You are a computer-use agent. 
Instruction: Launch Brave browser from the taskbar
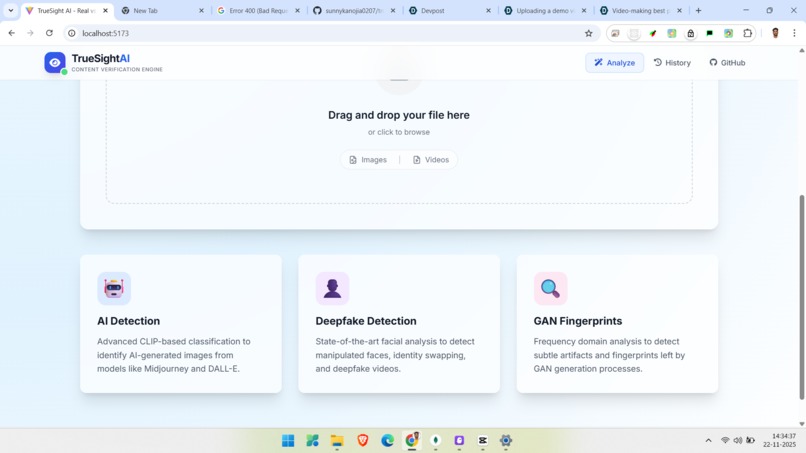pyautogui.click(x=362, y=441)
